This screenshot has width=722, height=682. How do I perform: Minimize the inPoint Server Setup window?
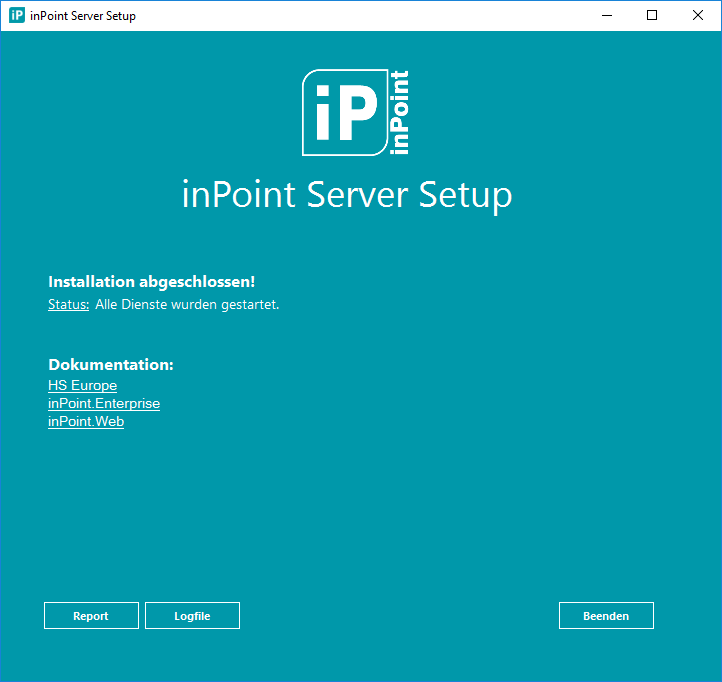(x=607, y=15)
